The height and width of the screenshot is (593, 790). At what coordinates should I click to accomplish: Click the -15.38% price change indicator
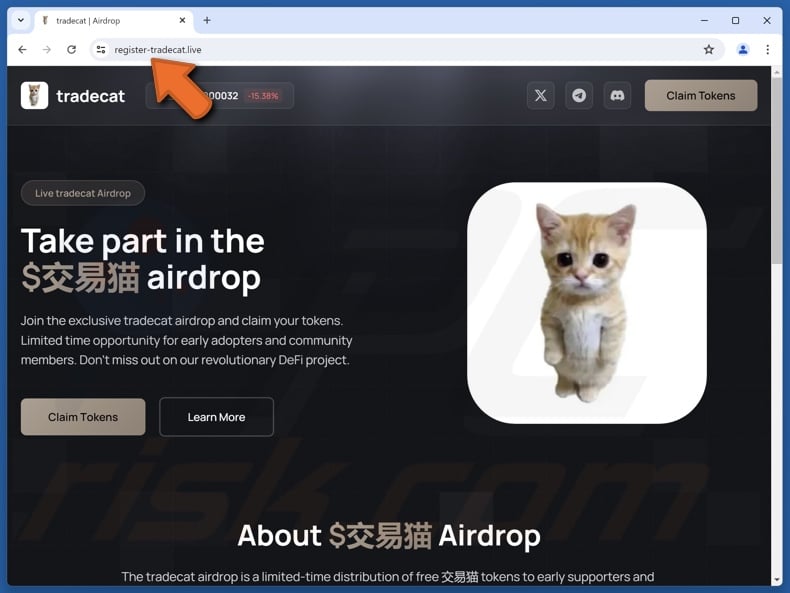pyautogui.click(x=263, y=96)
